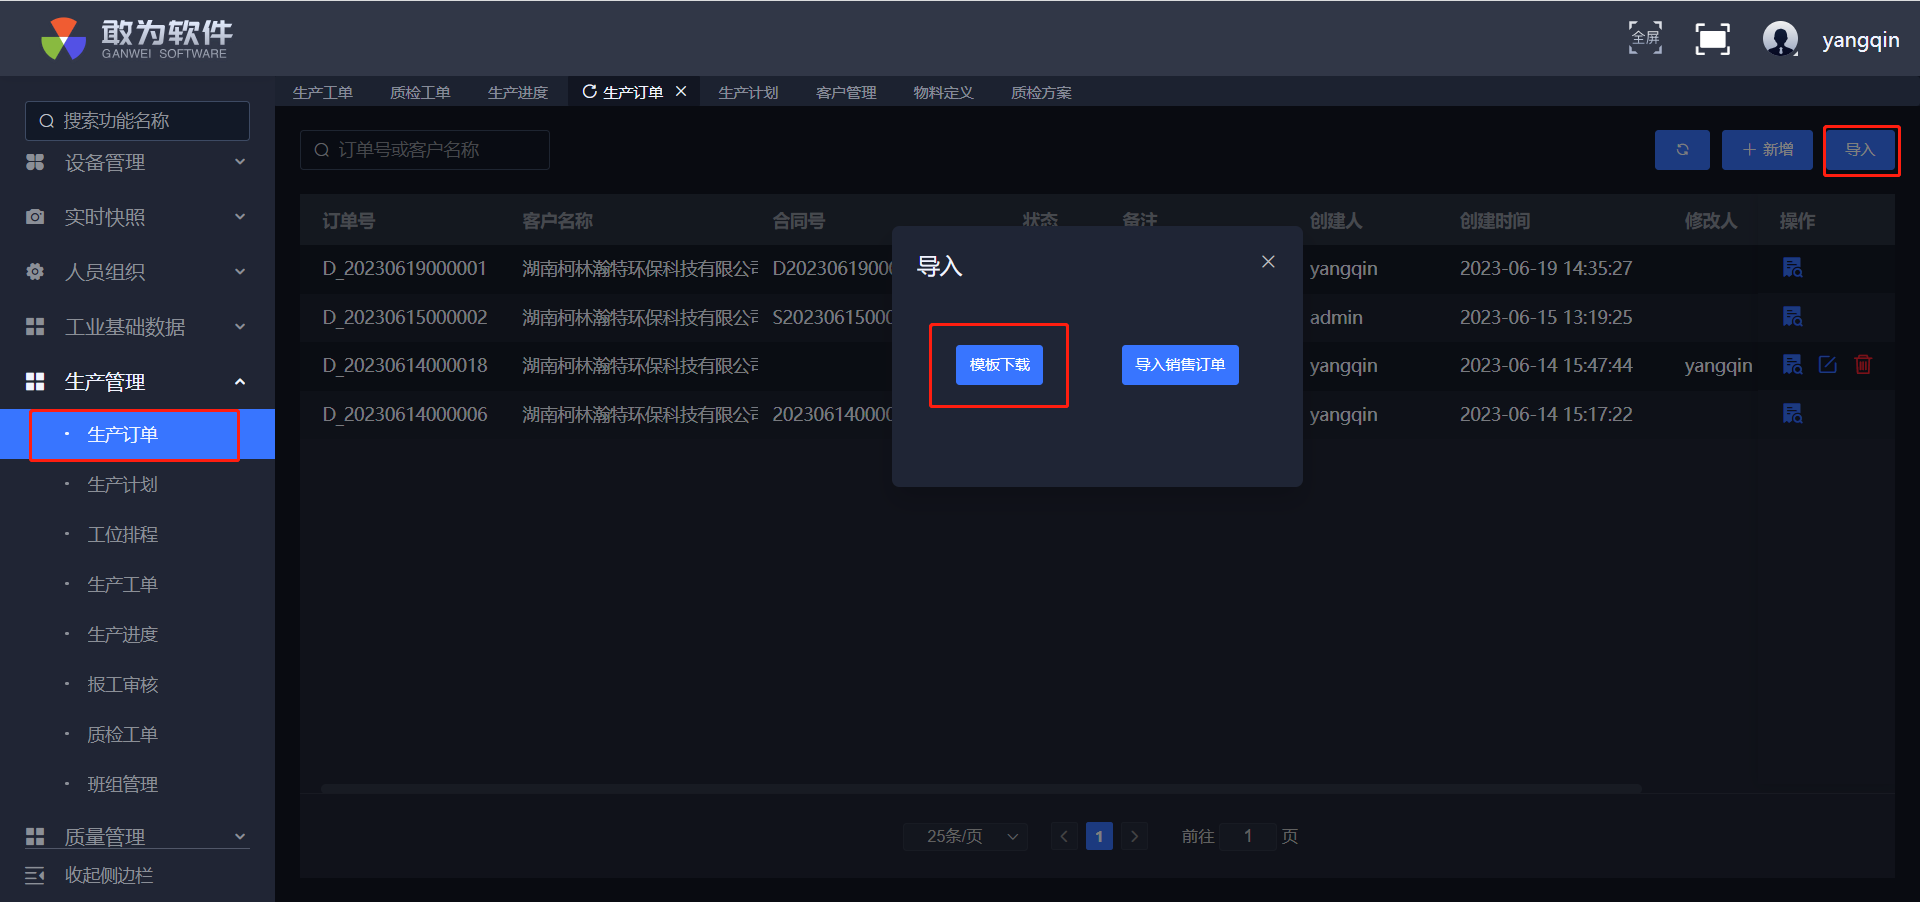Open the yangqin user avatar

click(1780, 39)
